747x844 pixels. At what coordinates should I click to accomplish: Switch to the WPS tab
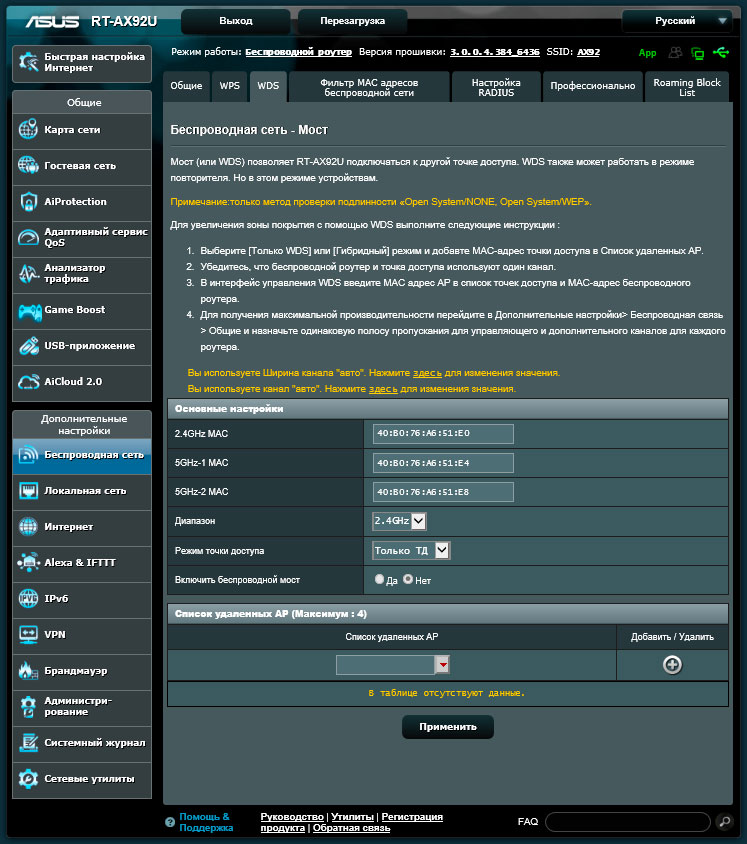[x=229, y=86]
